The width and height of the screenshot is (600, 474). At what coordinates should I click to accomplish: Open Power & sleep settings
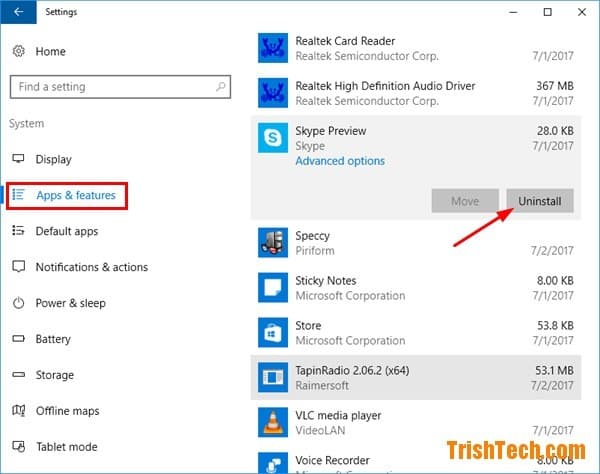pos(70,303)
